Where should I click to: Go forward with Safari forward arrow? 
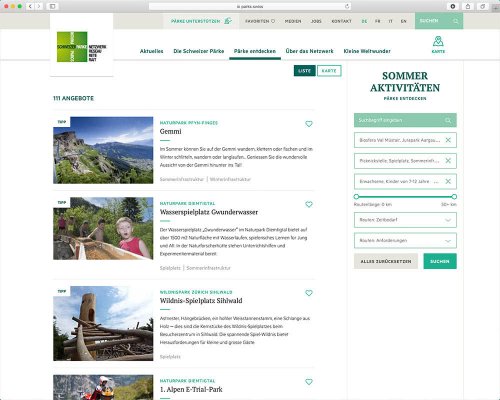click(x=39, y=6)
